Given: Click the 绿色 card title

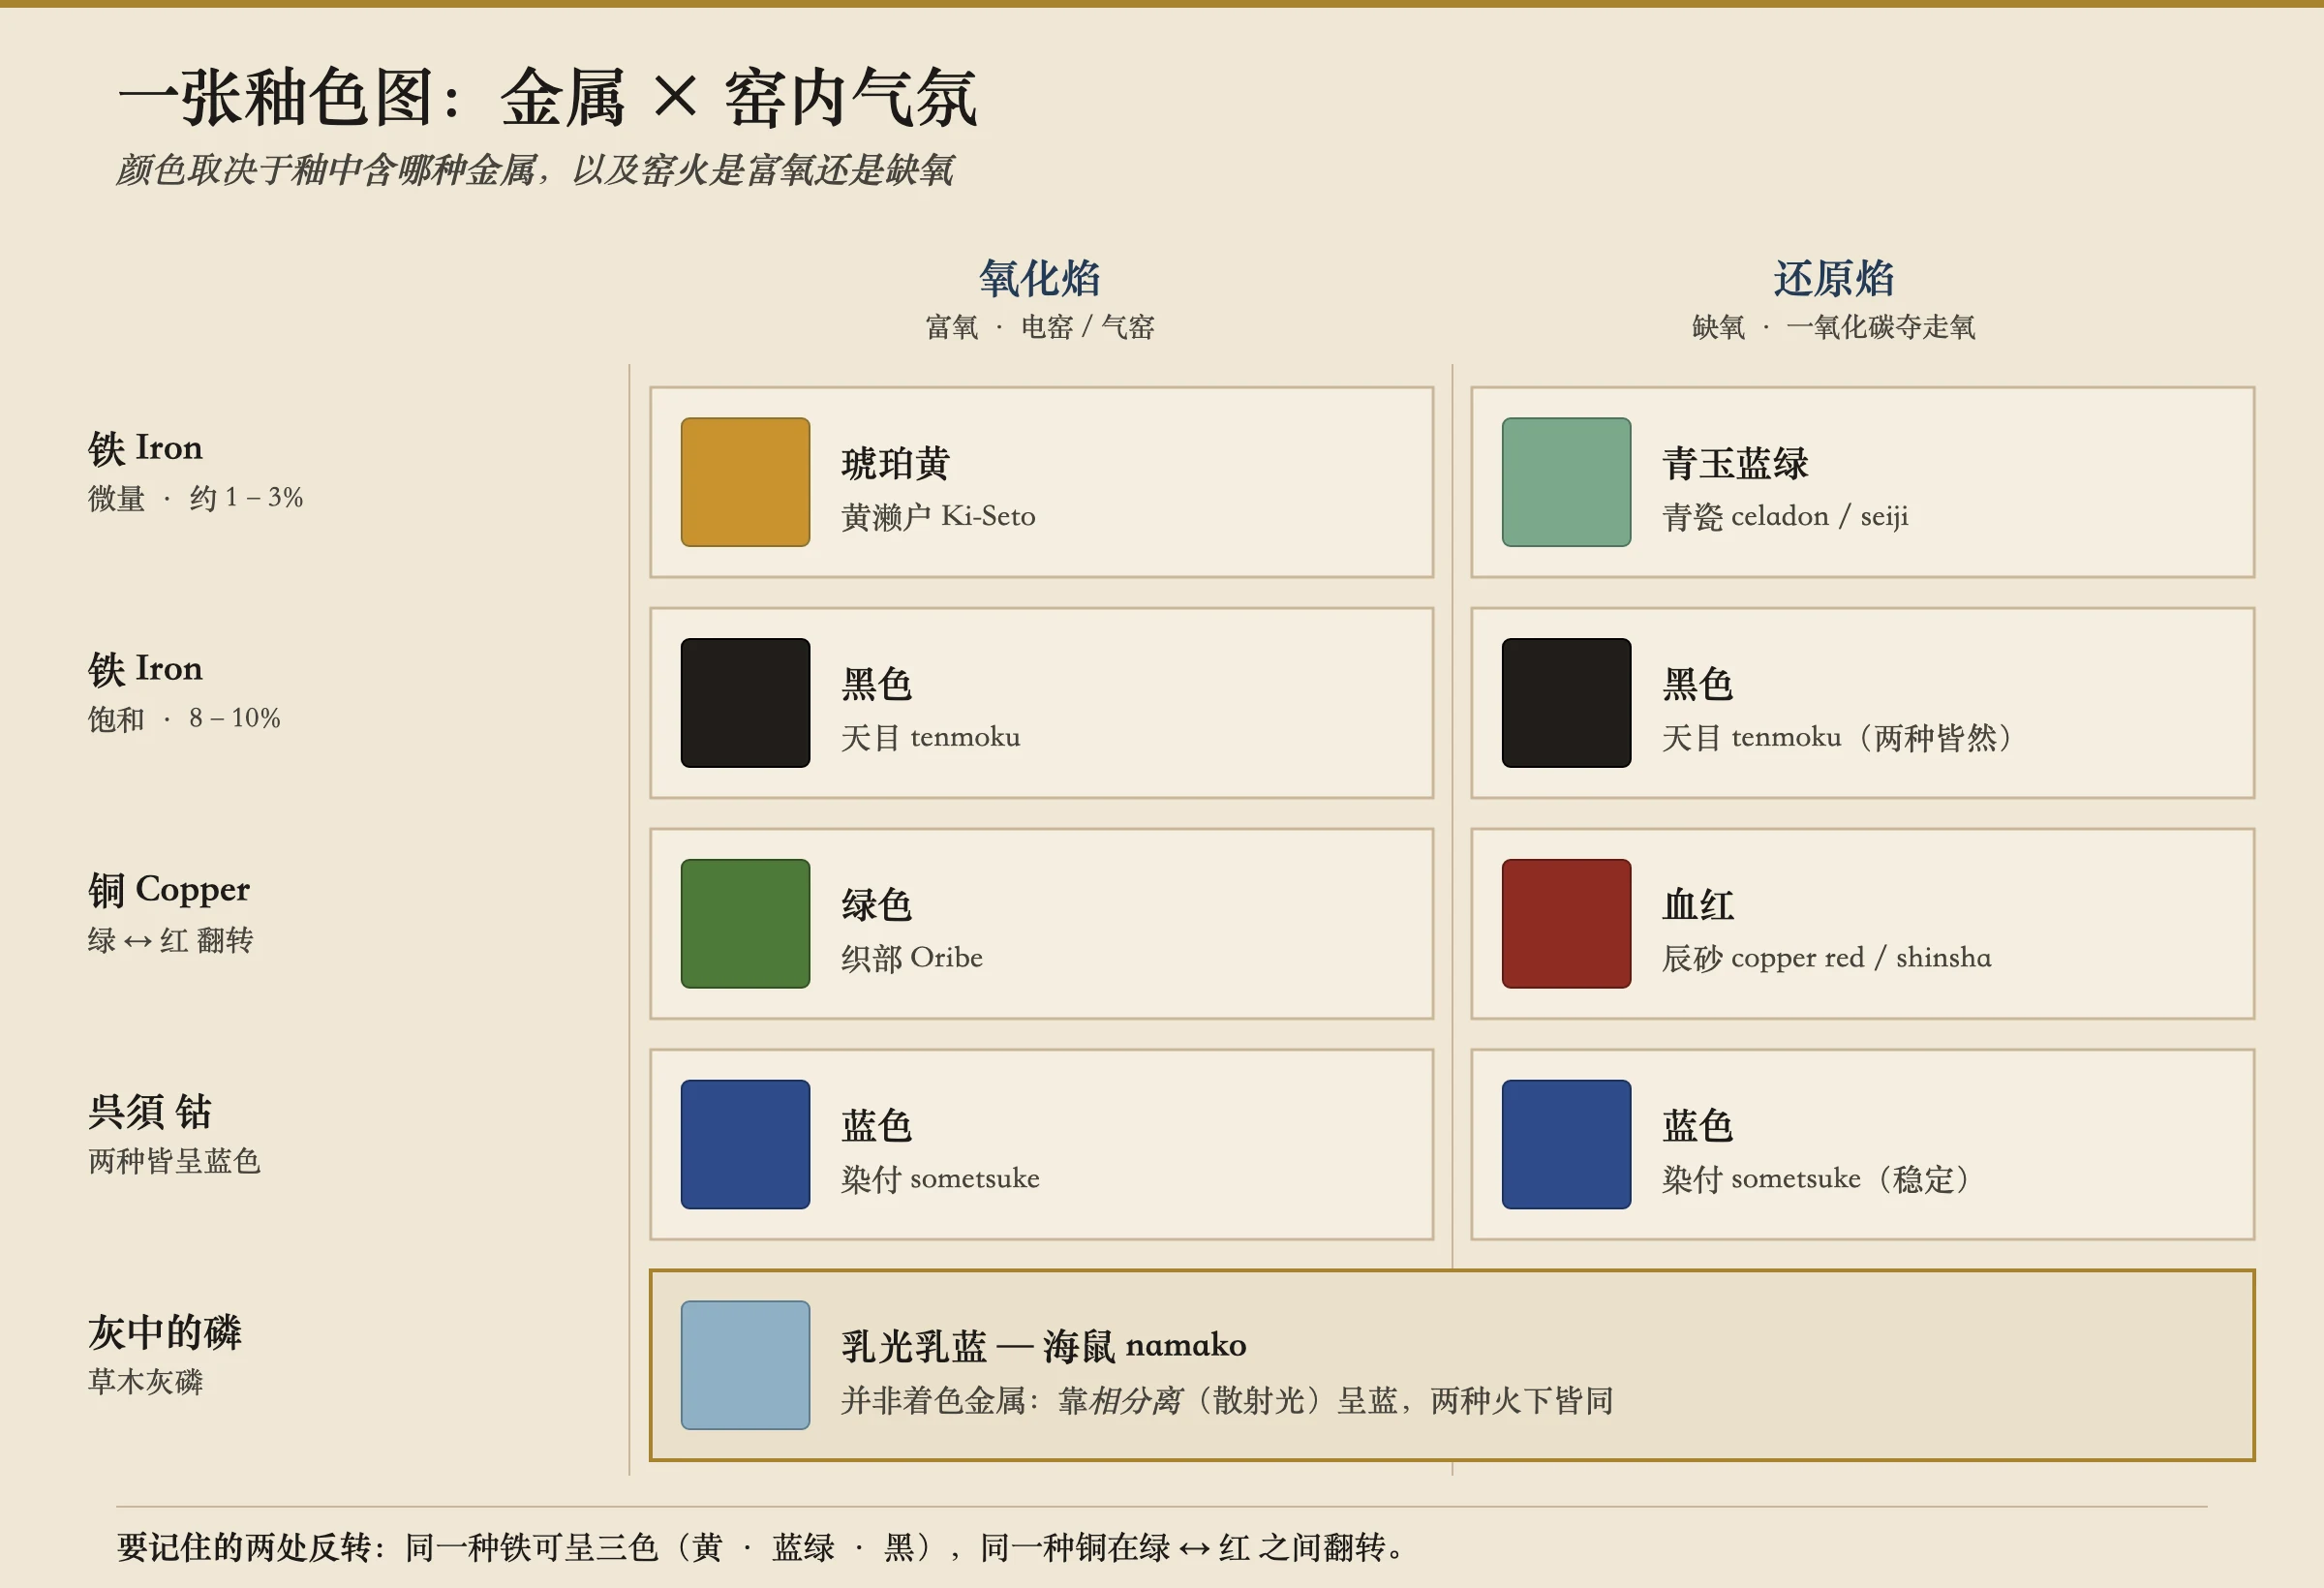Looking at the screenshot, I should [x=877, y=906].
